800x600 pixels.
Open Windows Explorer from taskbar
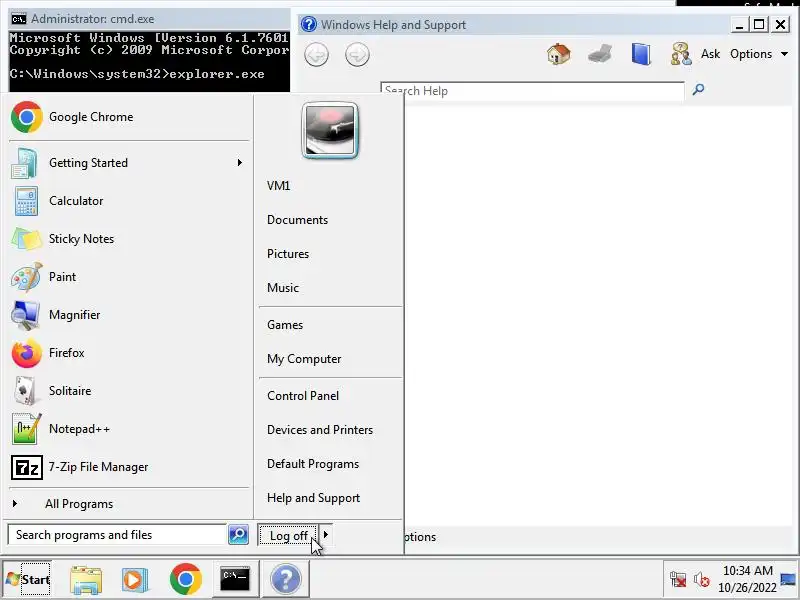86,579
